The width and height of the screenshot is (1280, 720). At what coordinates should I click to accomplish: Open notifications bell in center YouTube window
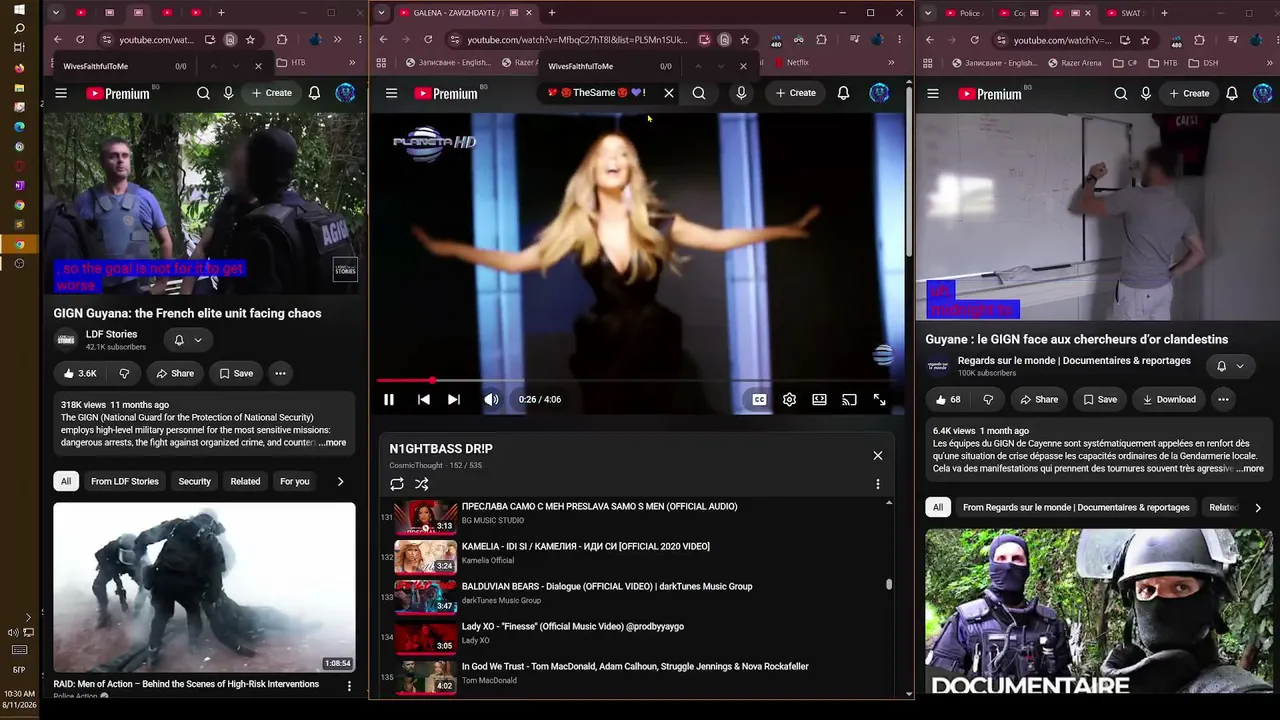[x=843, y=93]
